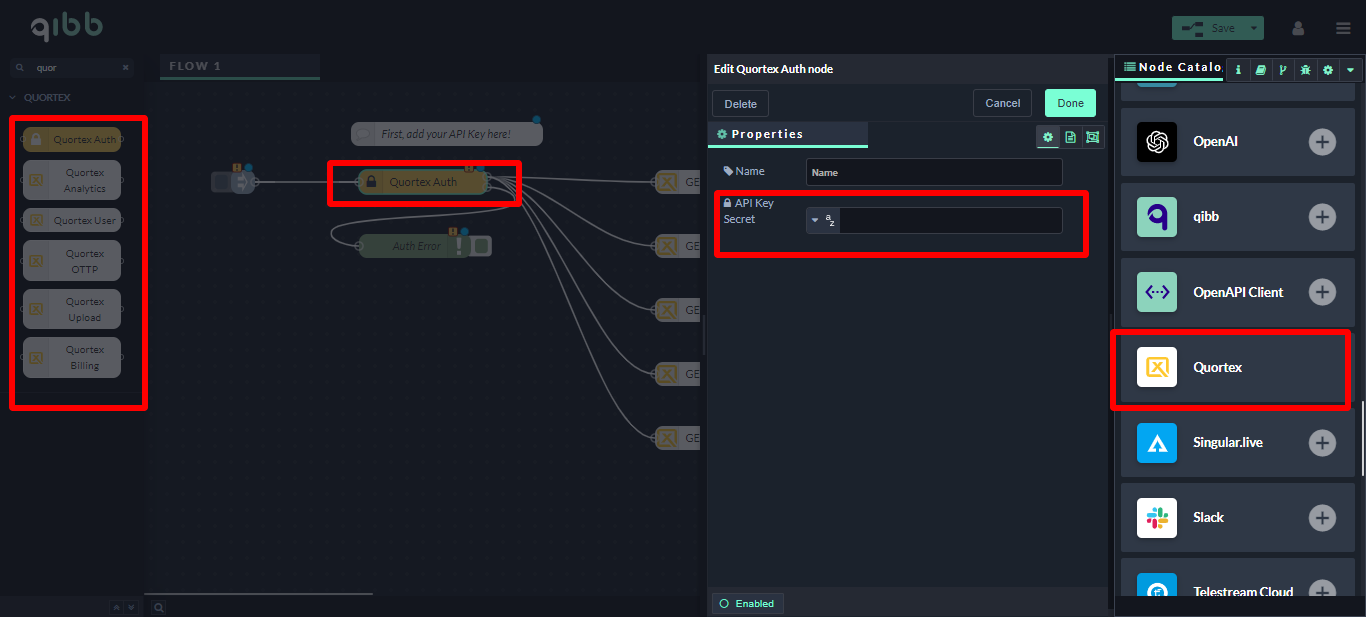Select the Flow 1 tab
1366x617 pixels.
coord(195,66)
